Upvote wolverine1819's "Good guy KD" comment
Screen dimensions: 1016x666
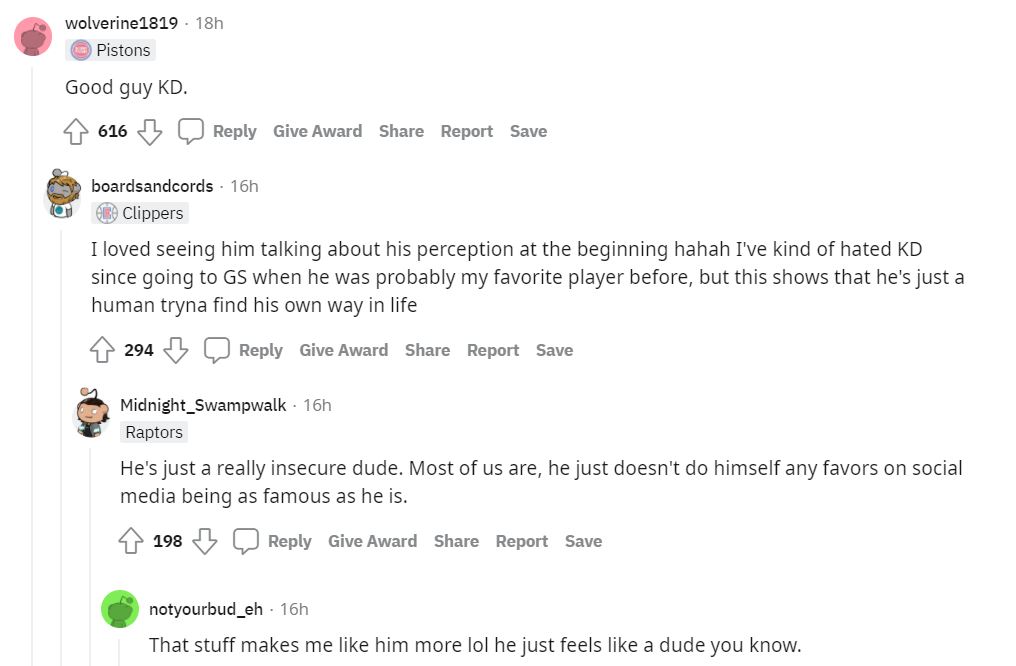pos(77,131)
